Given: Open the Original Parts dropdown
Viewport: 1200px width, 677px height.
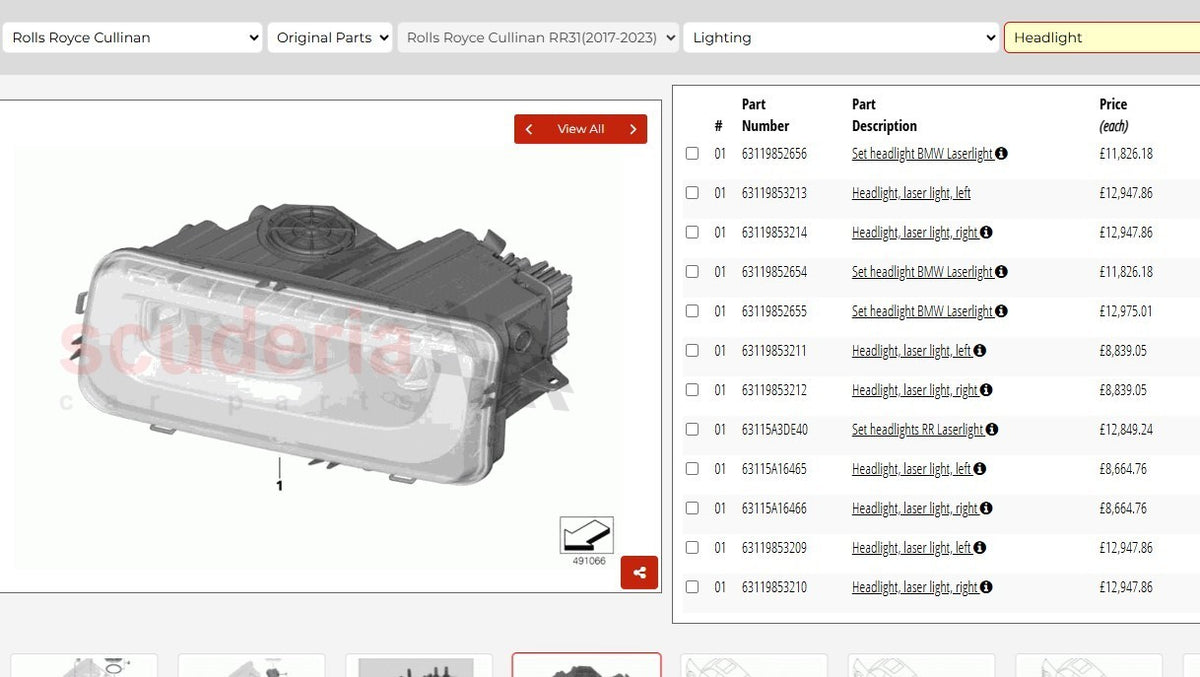Looking at the screenshot, I should (x=330, y=38).
